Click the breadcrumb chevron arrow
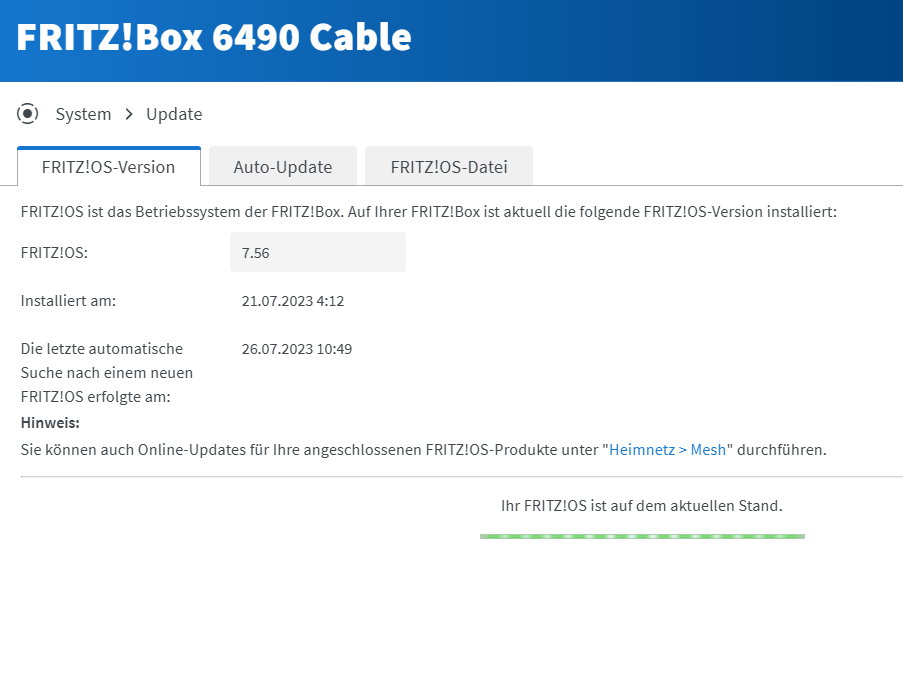This screenshot has height=675, width=903. click(x=129, y=114)
